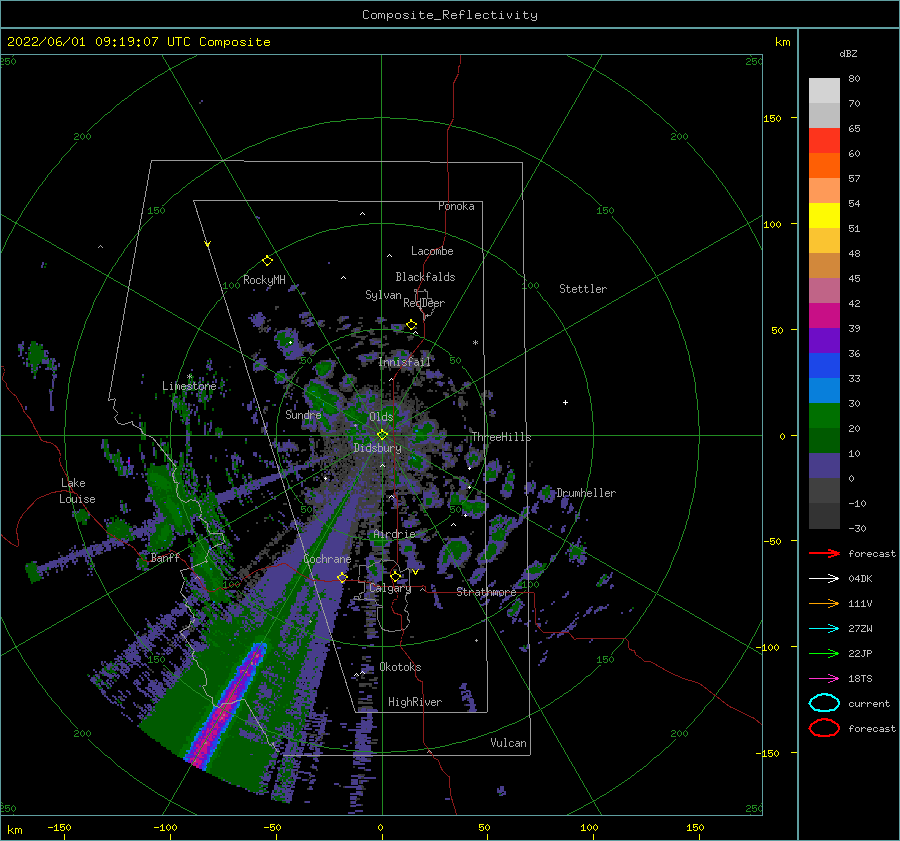Screen dimensions: 900x841
Task: Click the RockyMH label
Action: (x=264, y=280)
